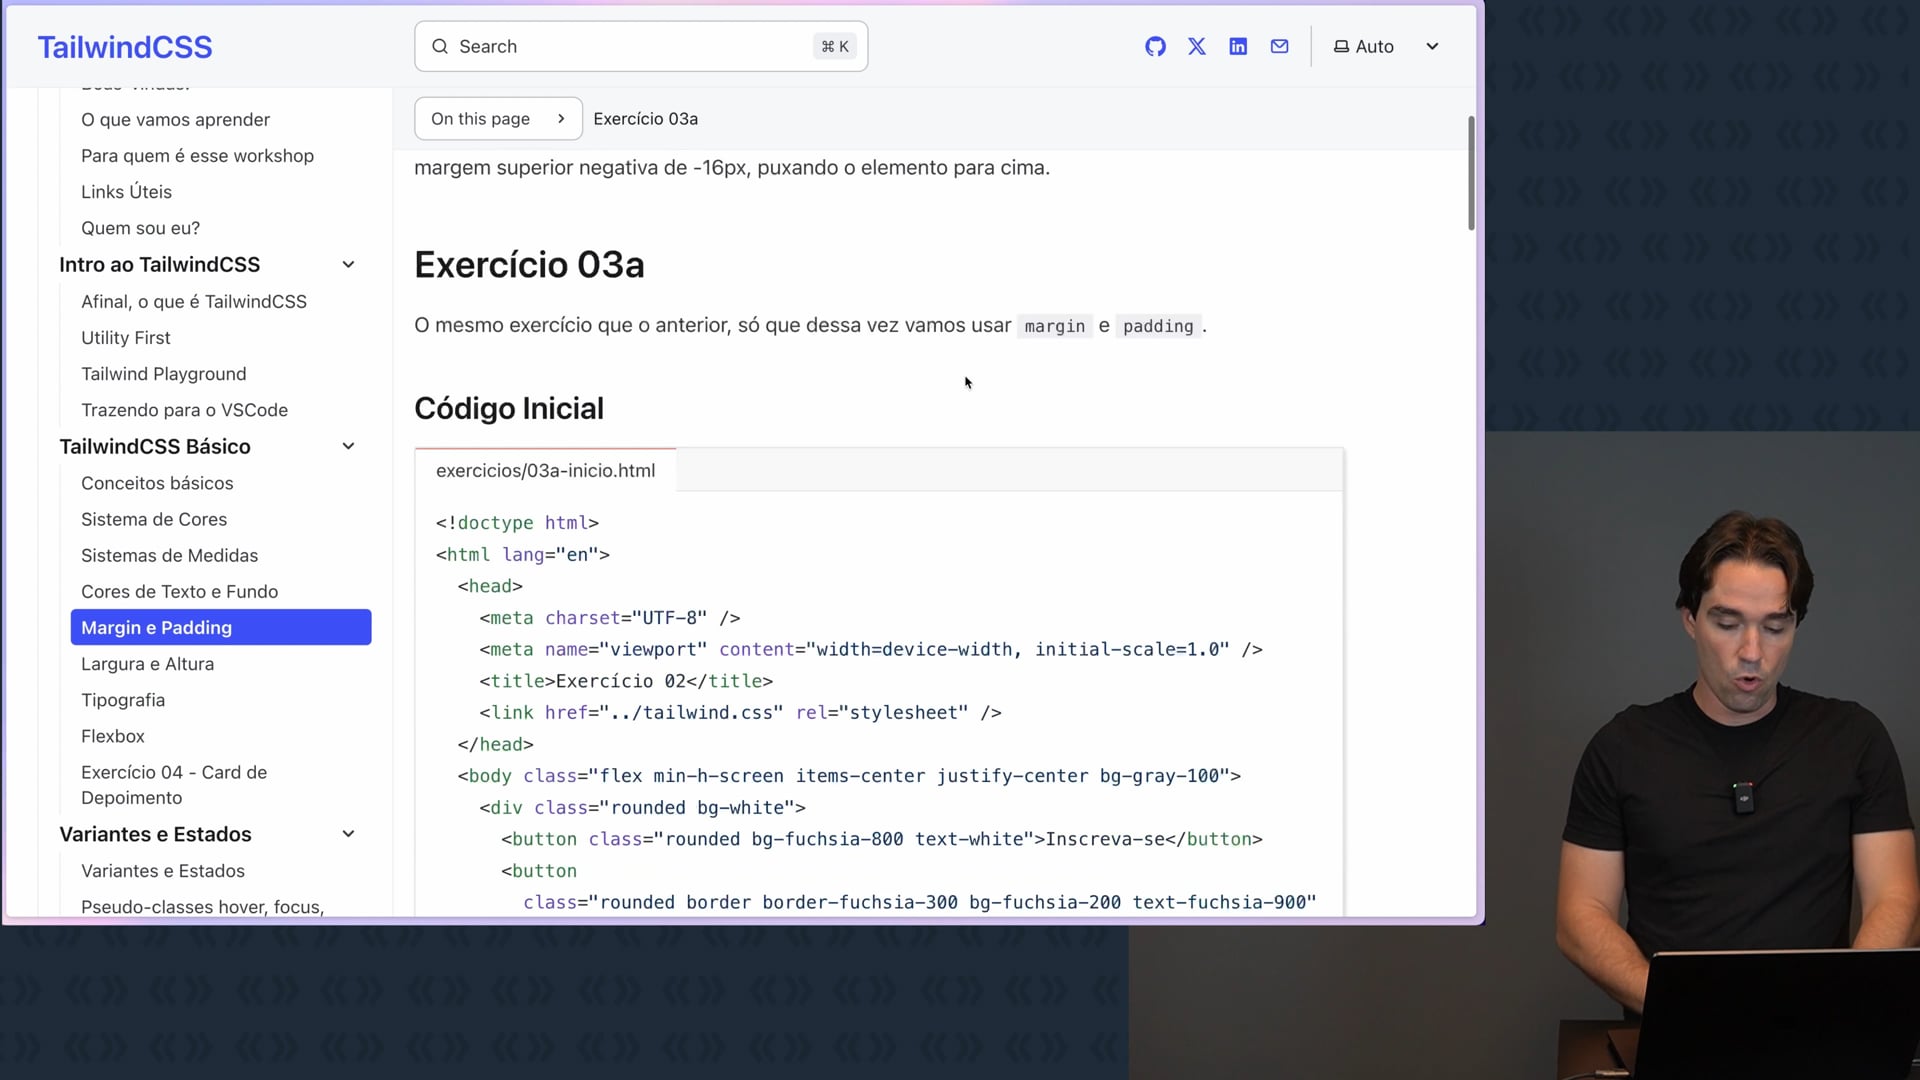This screenshot has width=1920, height=1080.
Task: Click the Intro ao TailwindCSS section title
Action: pyautogui.click(x=159, y=265)
